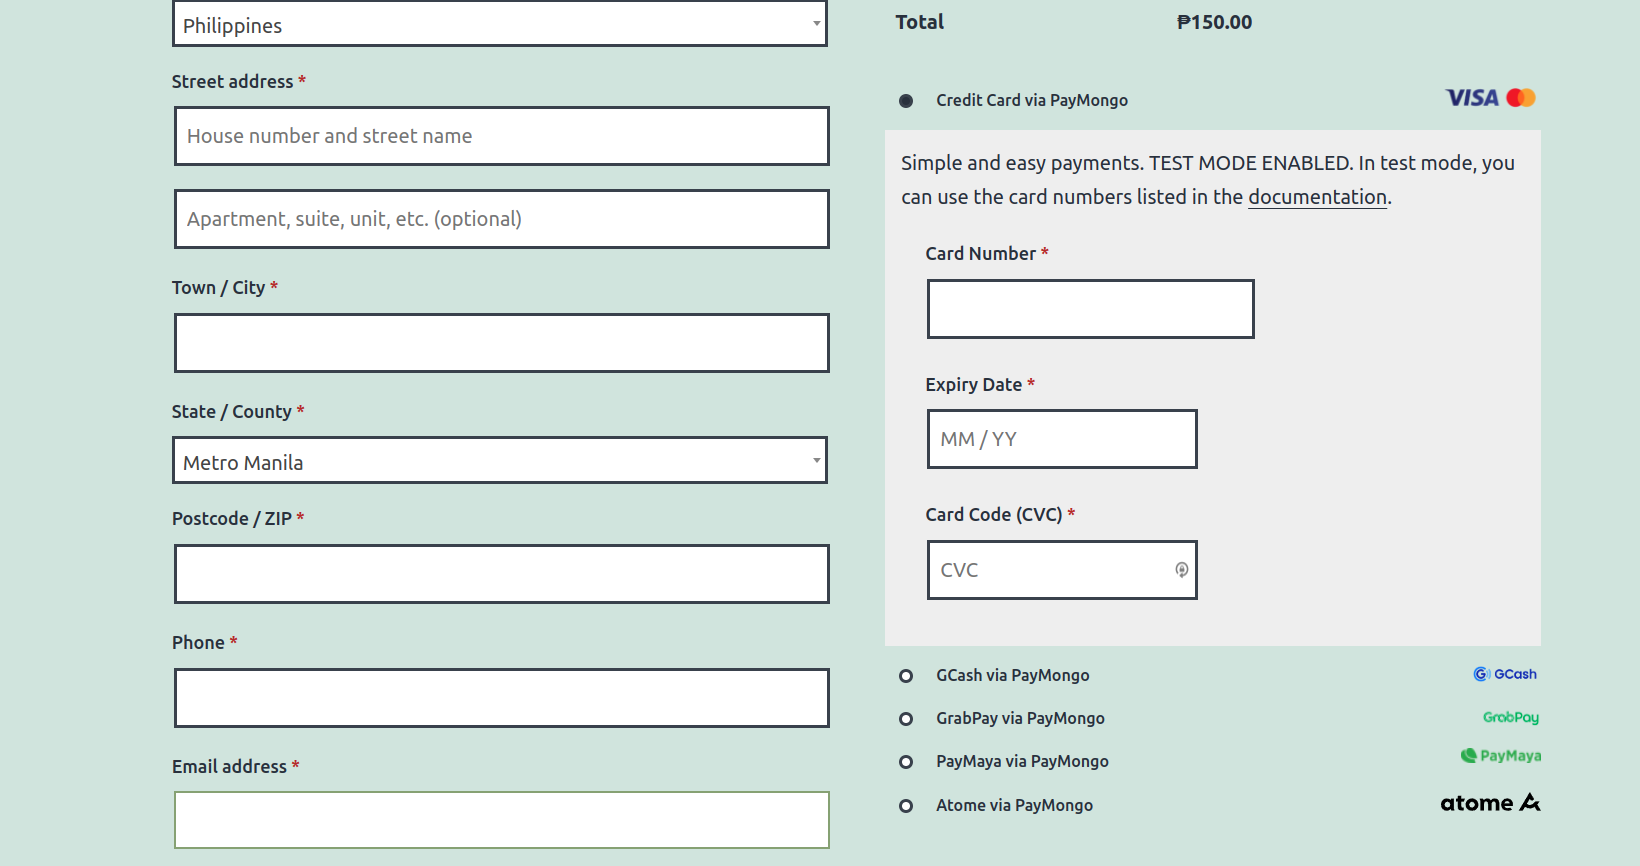Focus the Card Number input field
This screenshot has height=866, width=1640.
click(x=1091, y=309)
